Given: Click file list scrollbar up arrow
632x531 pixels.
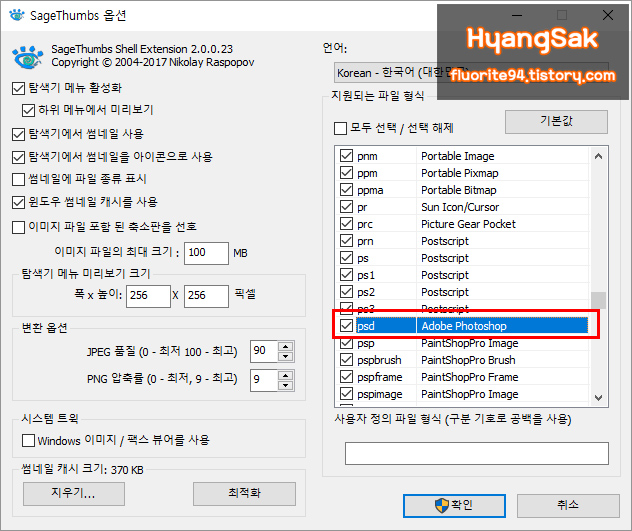Looking at the screenshot, I should (599, 156).
